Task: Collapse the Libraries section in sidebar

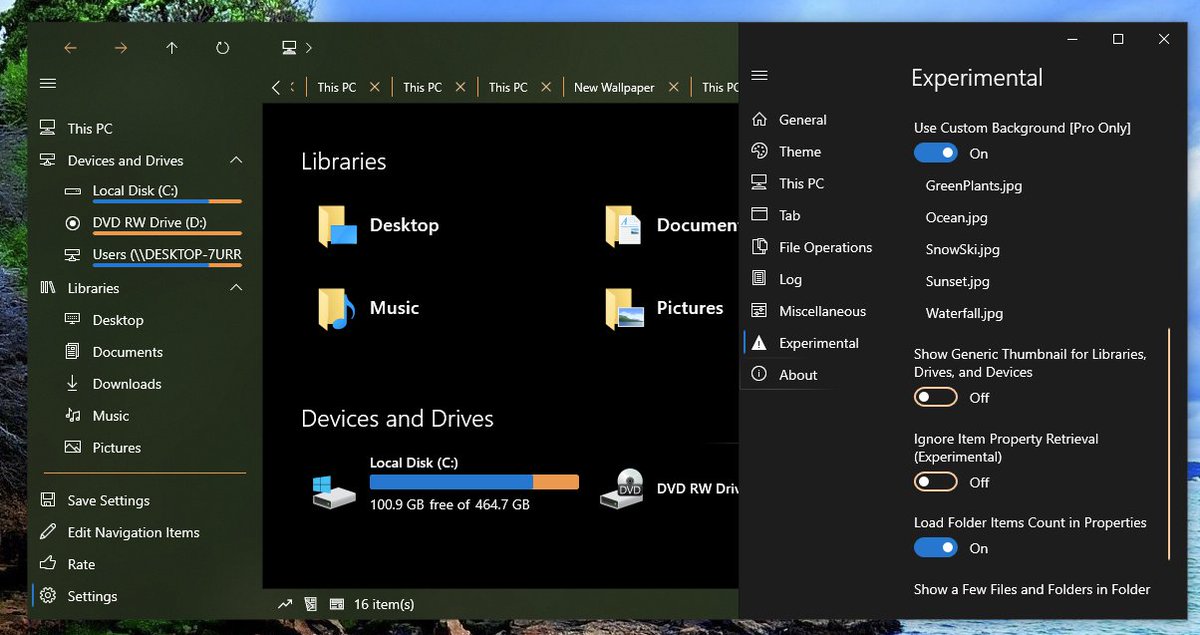Action: (236, 288)
